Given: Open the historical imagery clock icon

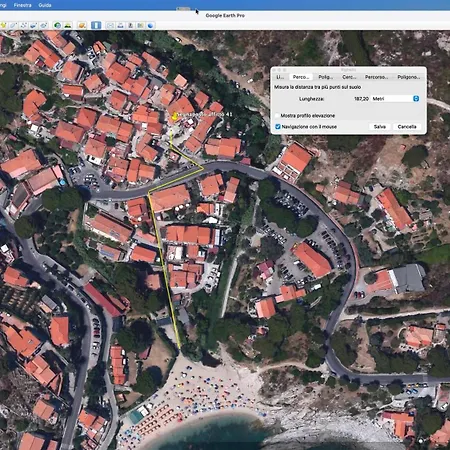Looking at the screenshot, I should [57, 25].
